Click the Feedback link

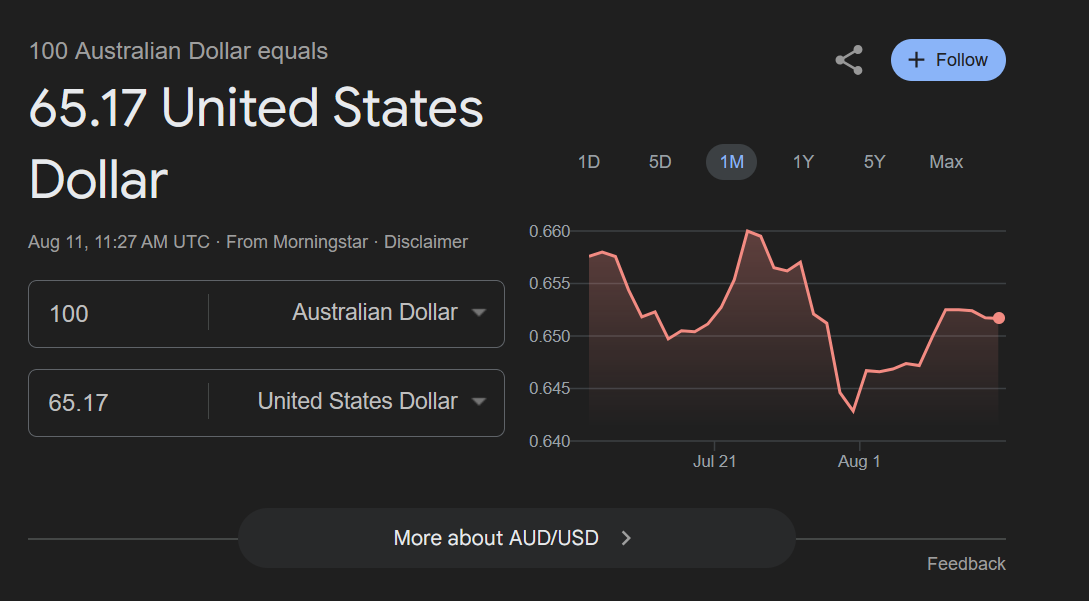(966, 563)
